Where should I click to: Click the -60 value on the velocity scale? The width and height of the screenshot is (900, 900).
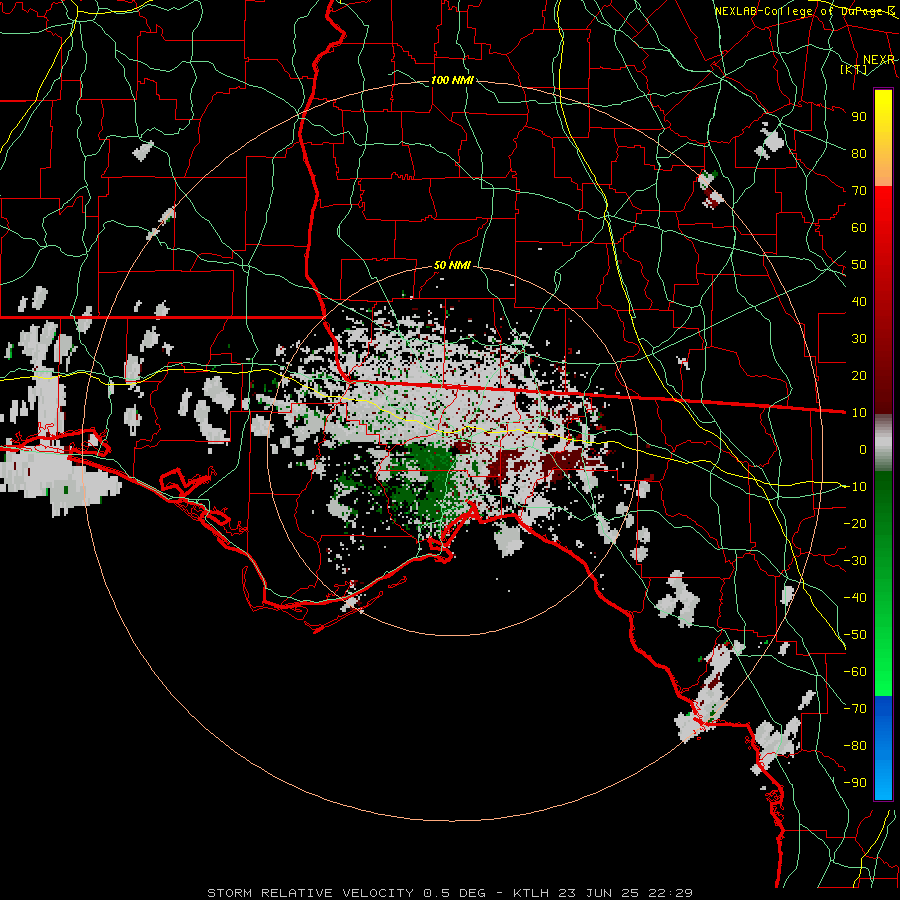click(x=855, y=672)
